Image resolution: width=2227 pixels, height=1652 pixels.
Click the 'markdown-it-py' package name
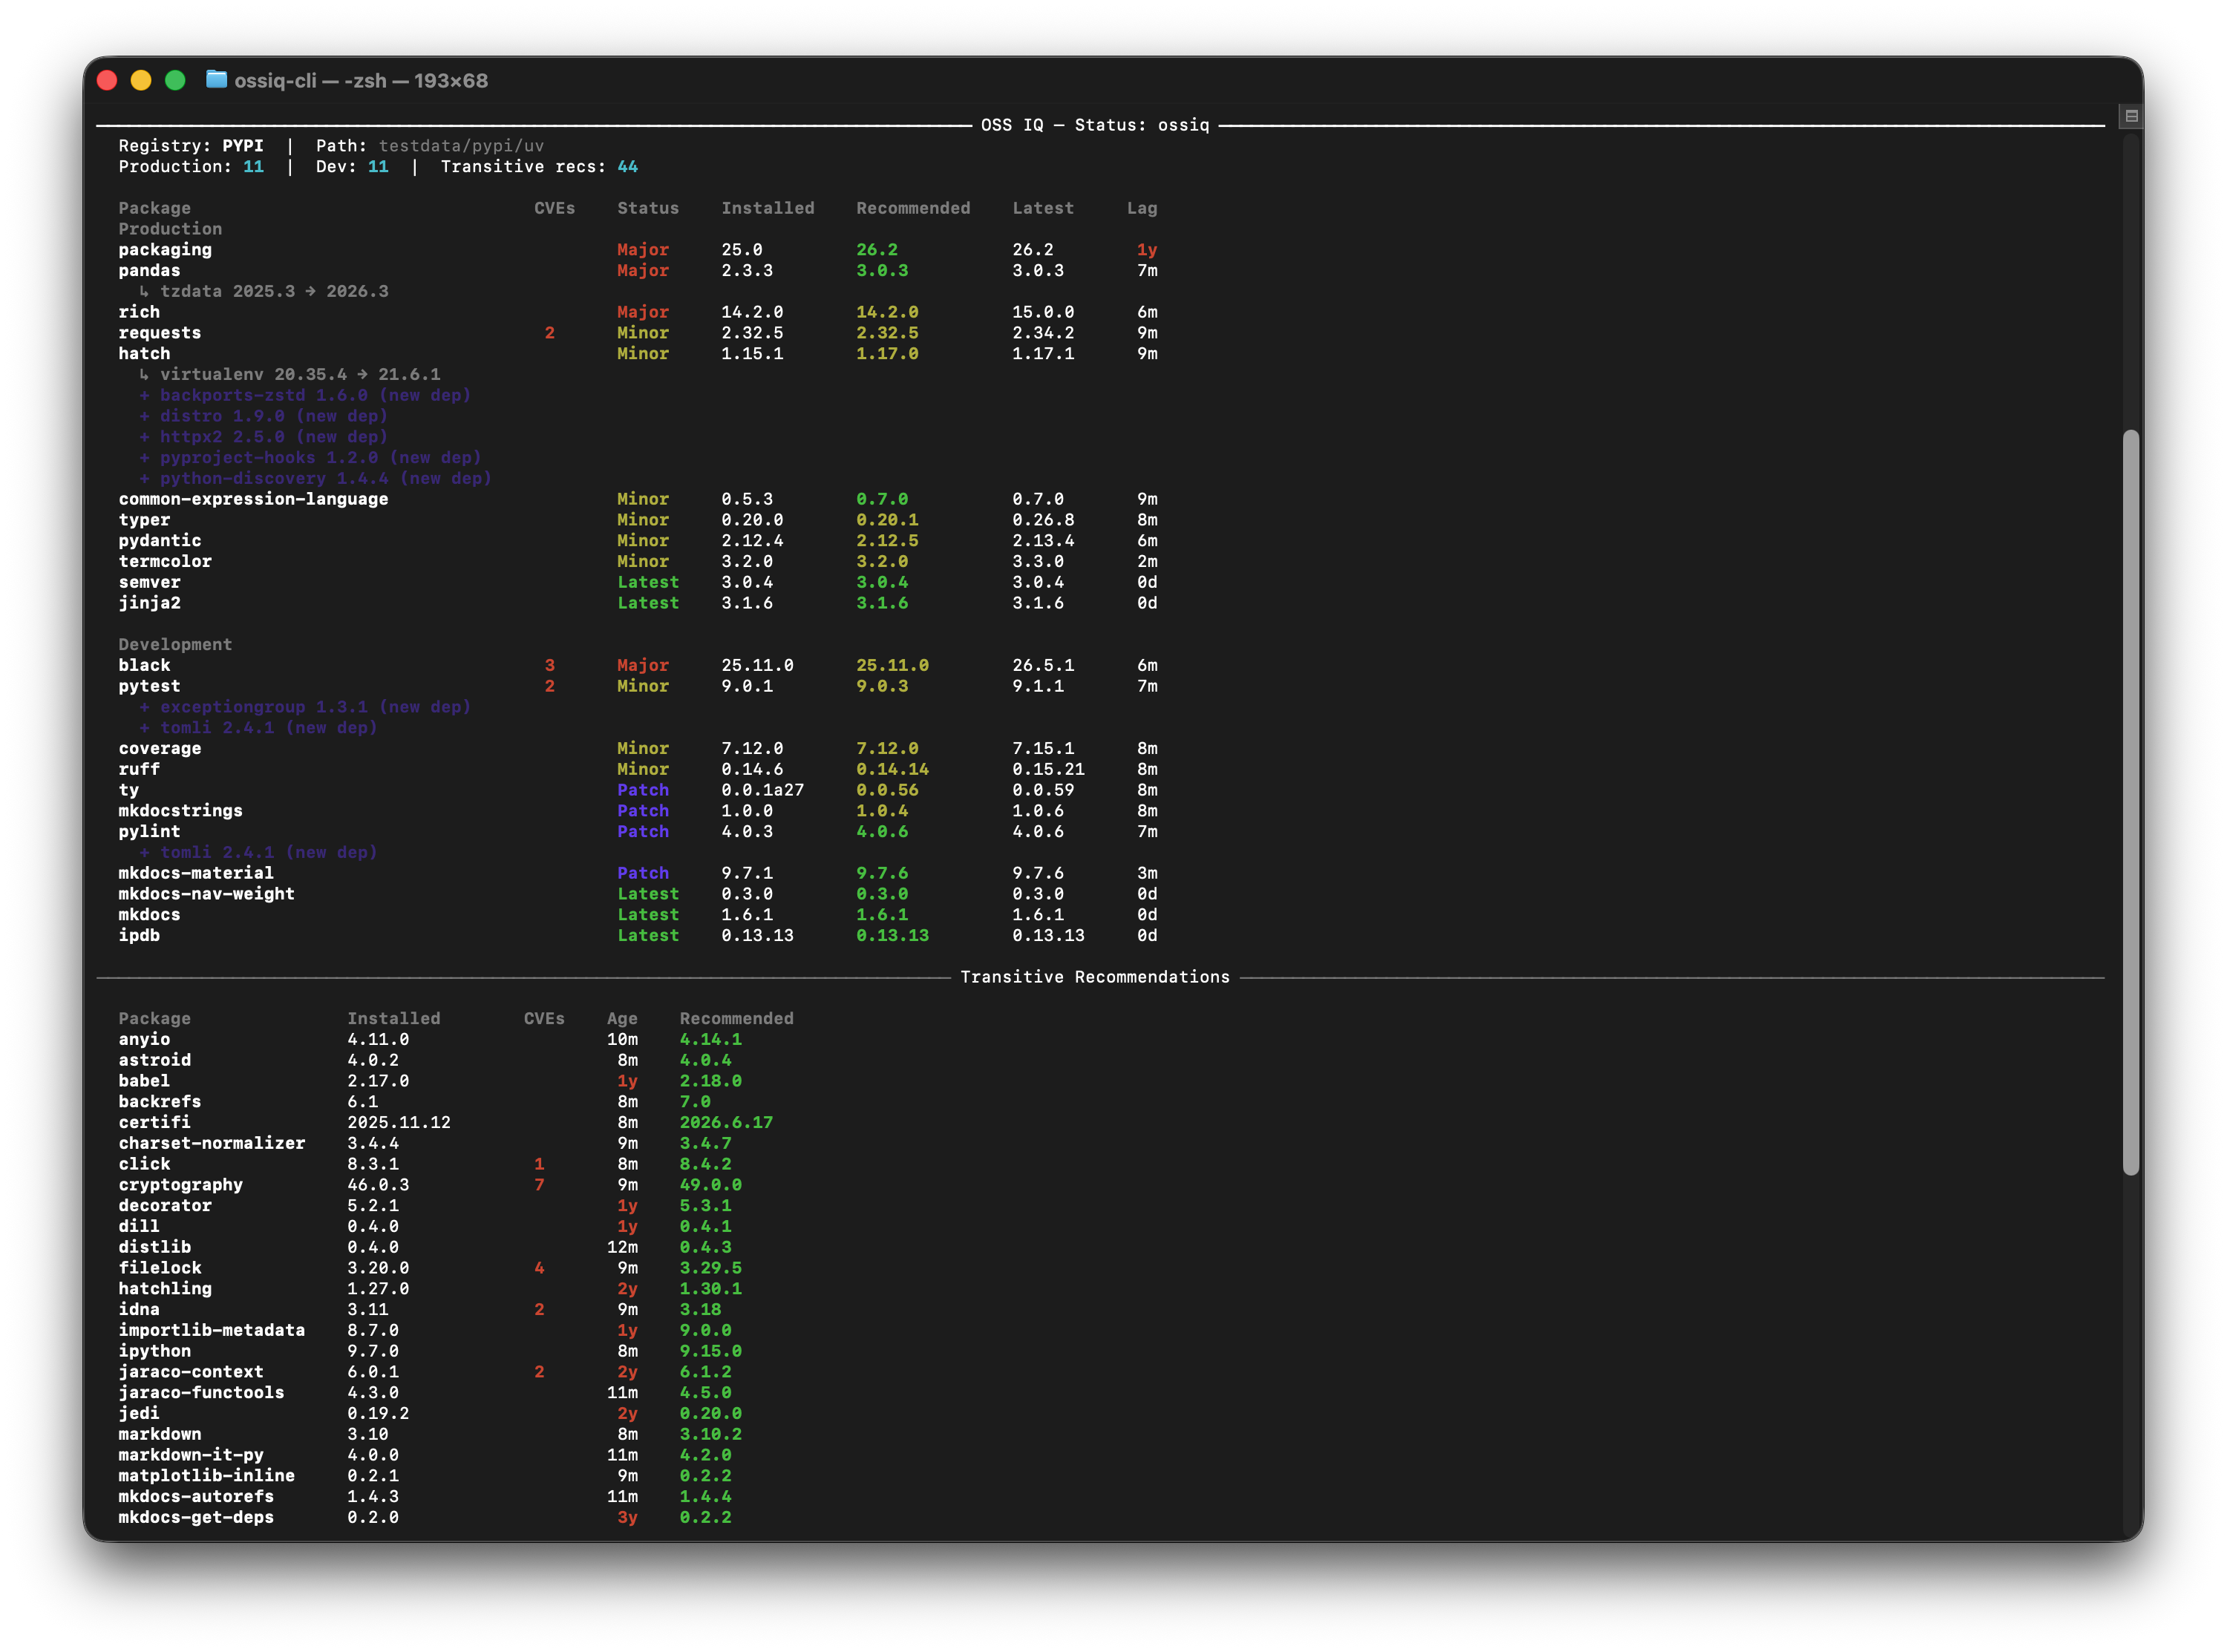pyautogui.click(x=191, y=1456)
